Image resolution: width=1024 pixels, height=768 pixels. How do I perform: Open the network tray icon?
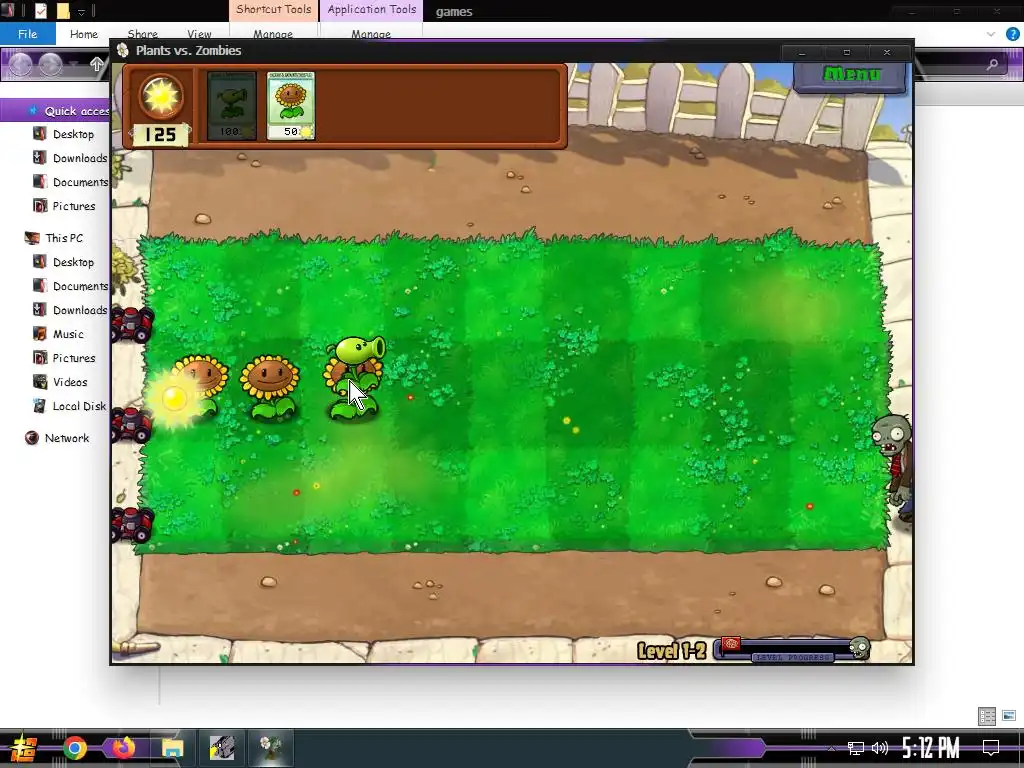855,748
